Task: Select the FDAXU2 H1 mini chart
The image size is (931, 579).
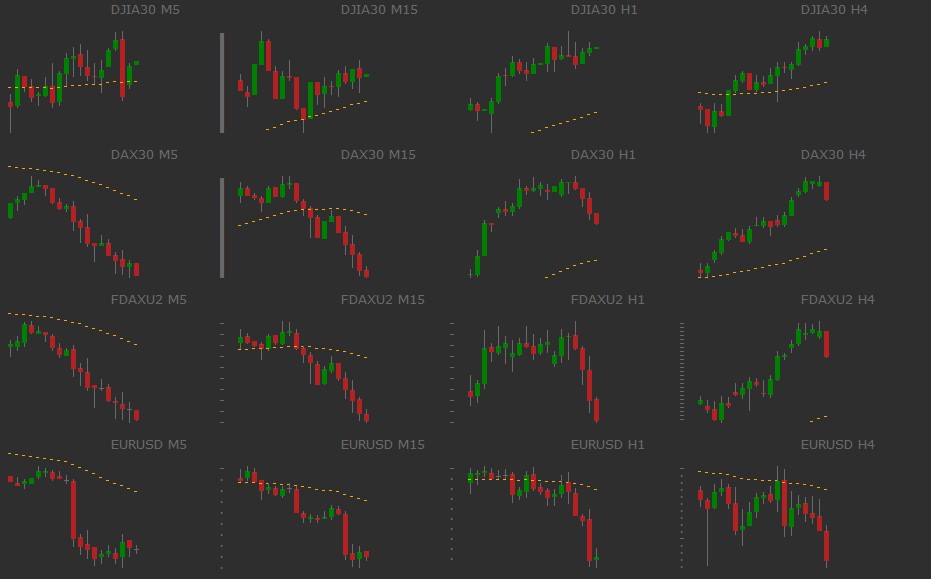Action: coord(533,367)
